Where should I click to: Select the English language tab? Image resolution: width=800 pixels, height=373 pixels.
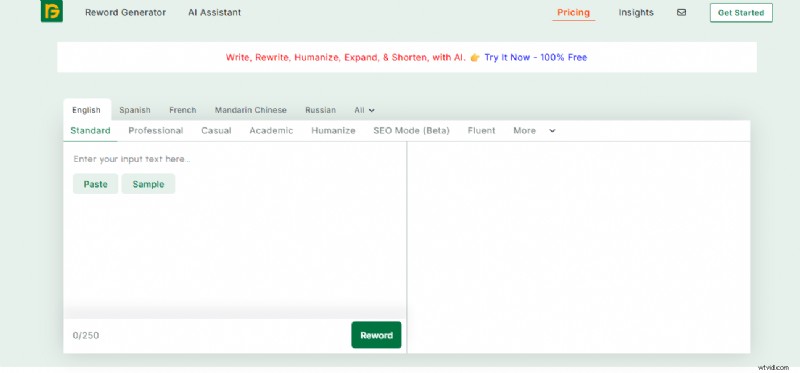[86, 110]
